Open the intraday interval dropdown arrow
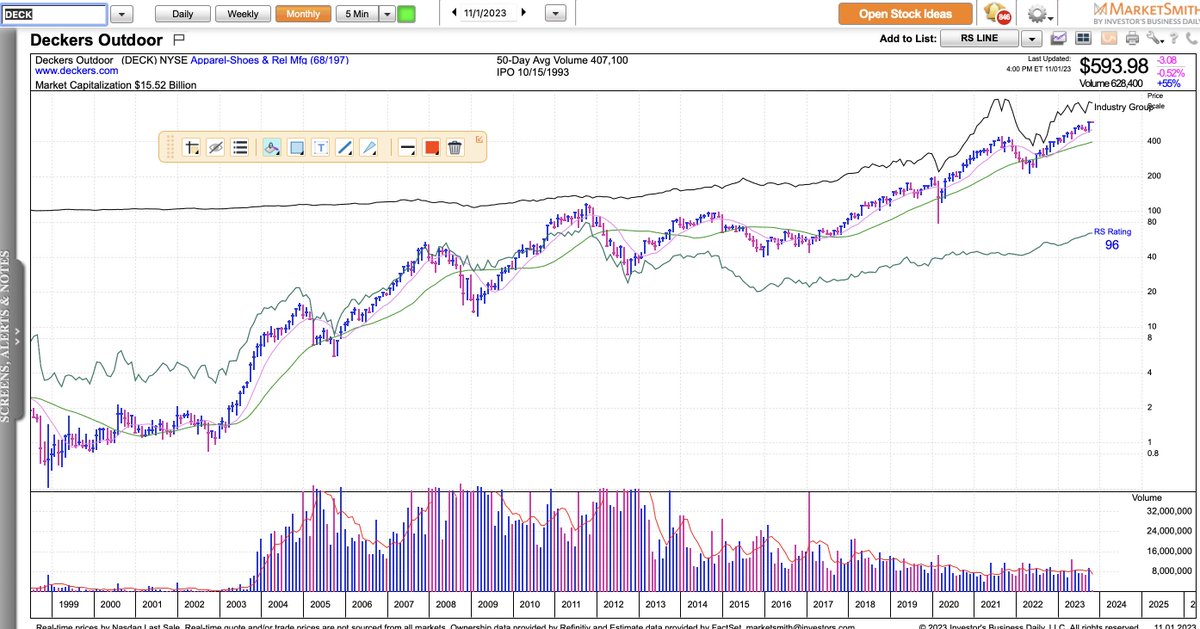 coord(387,14)
